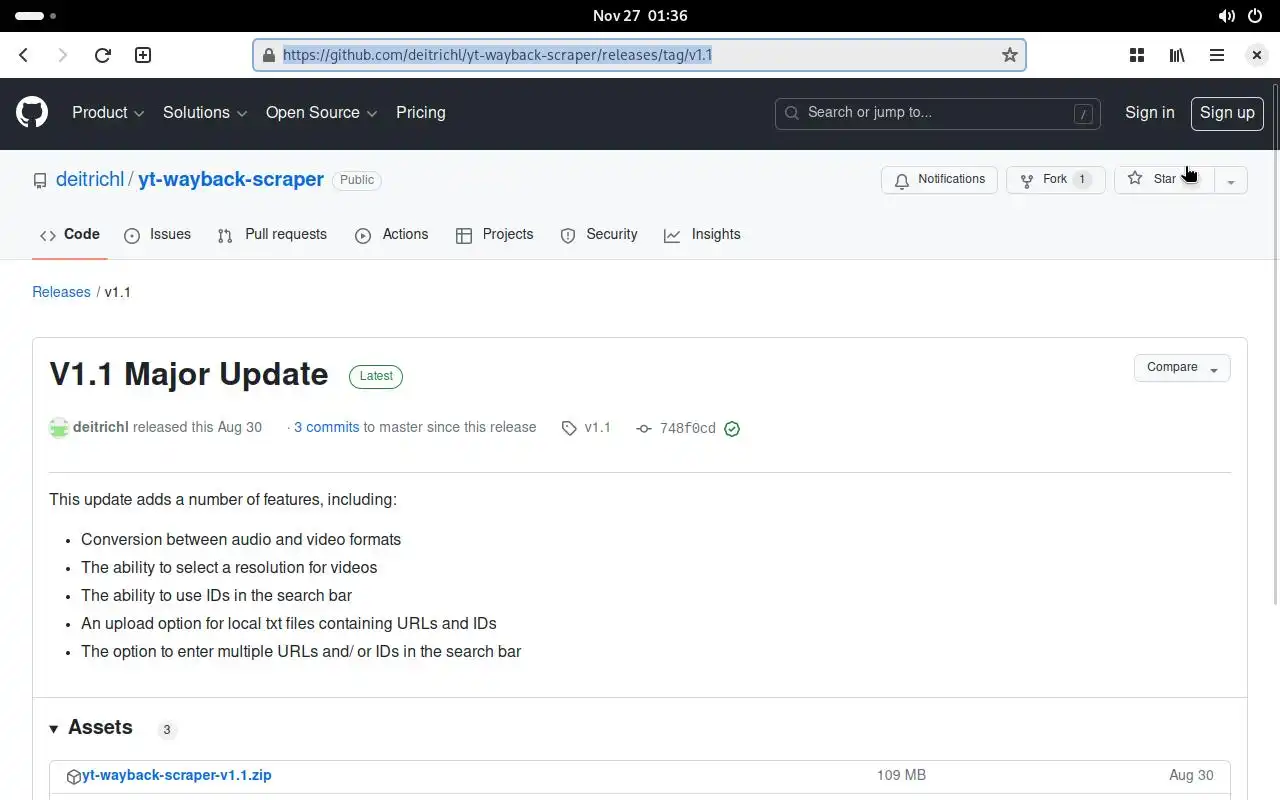1280x800 pixels.
Task: Go to the Releases breadcrumb link
Action: 61,292
